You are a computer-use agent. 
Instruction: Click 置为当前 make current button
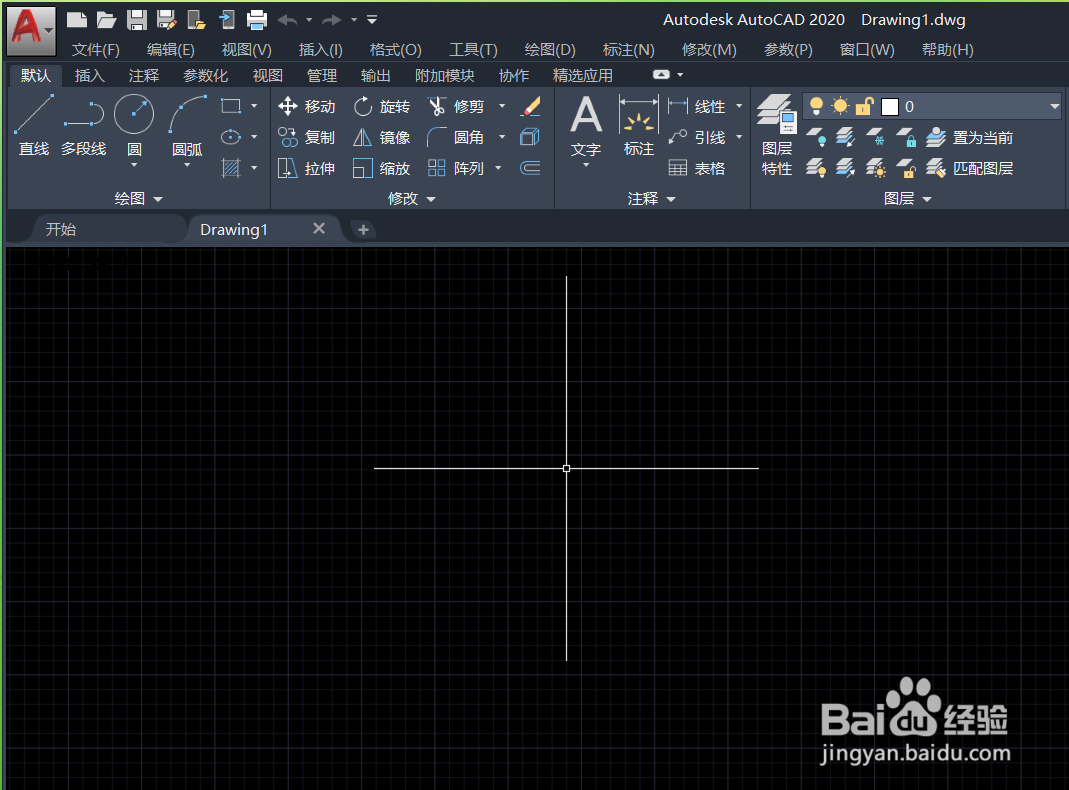pos(969,137)
